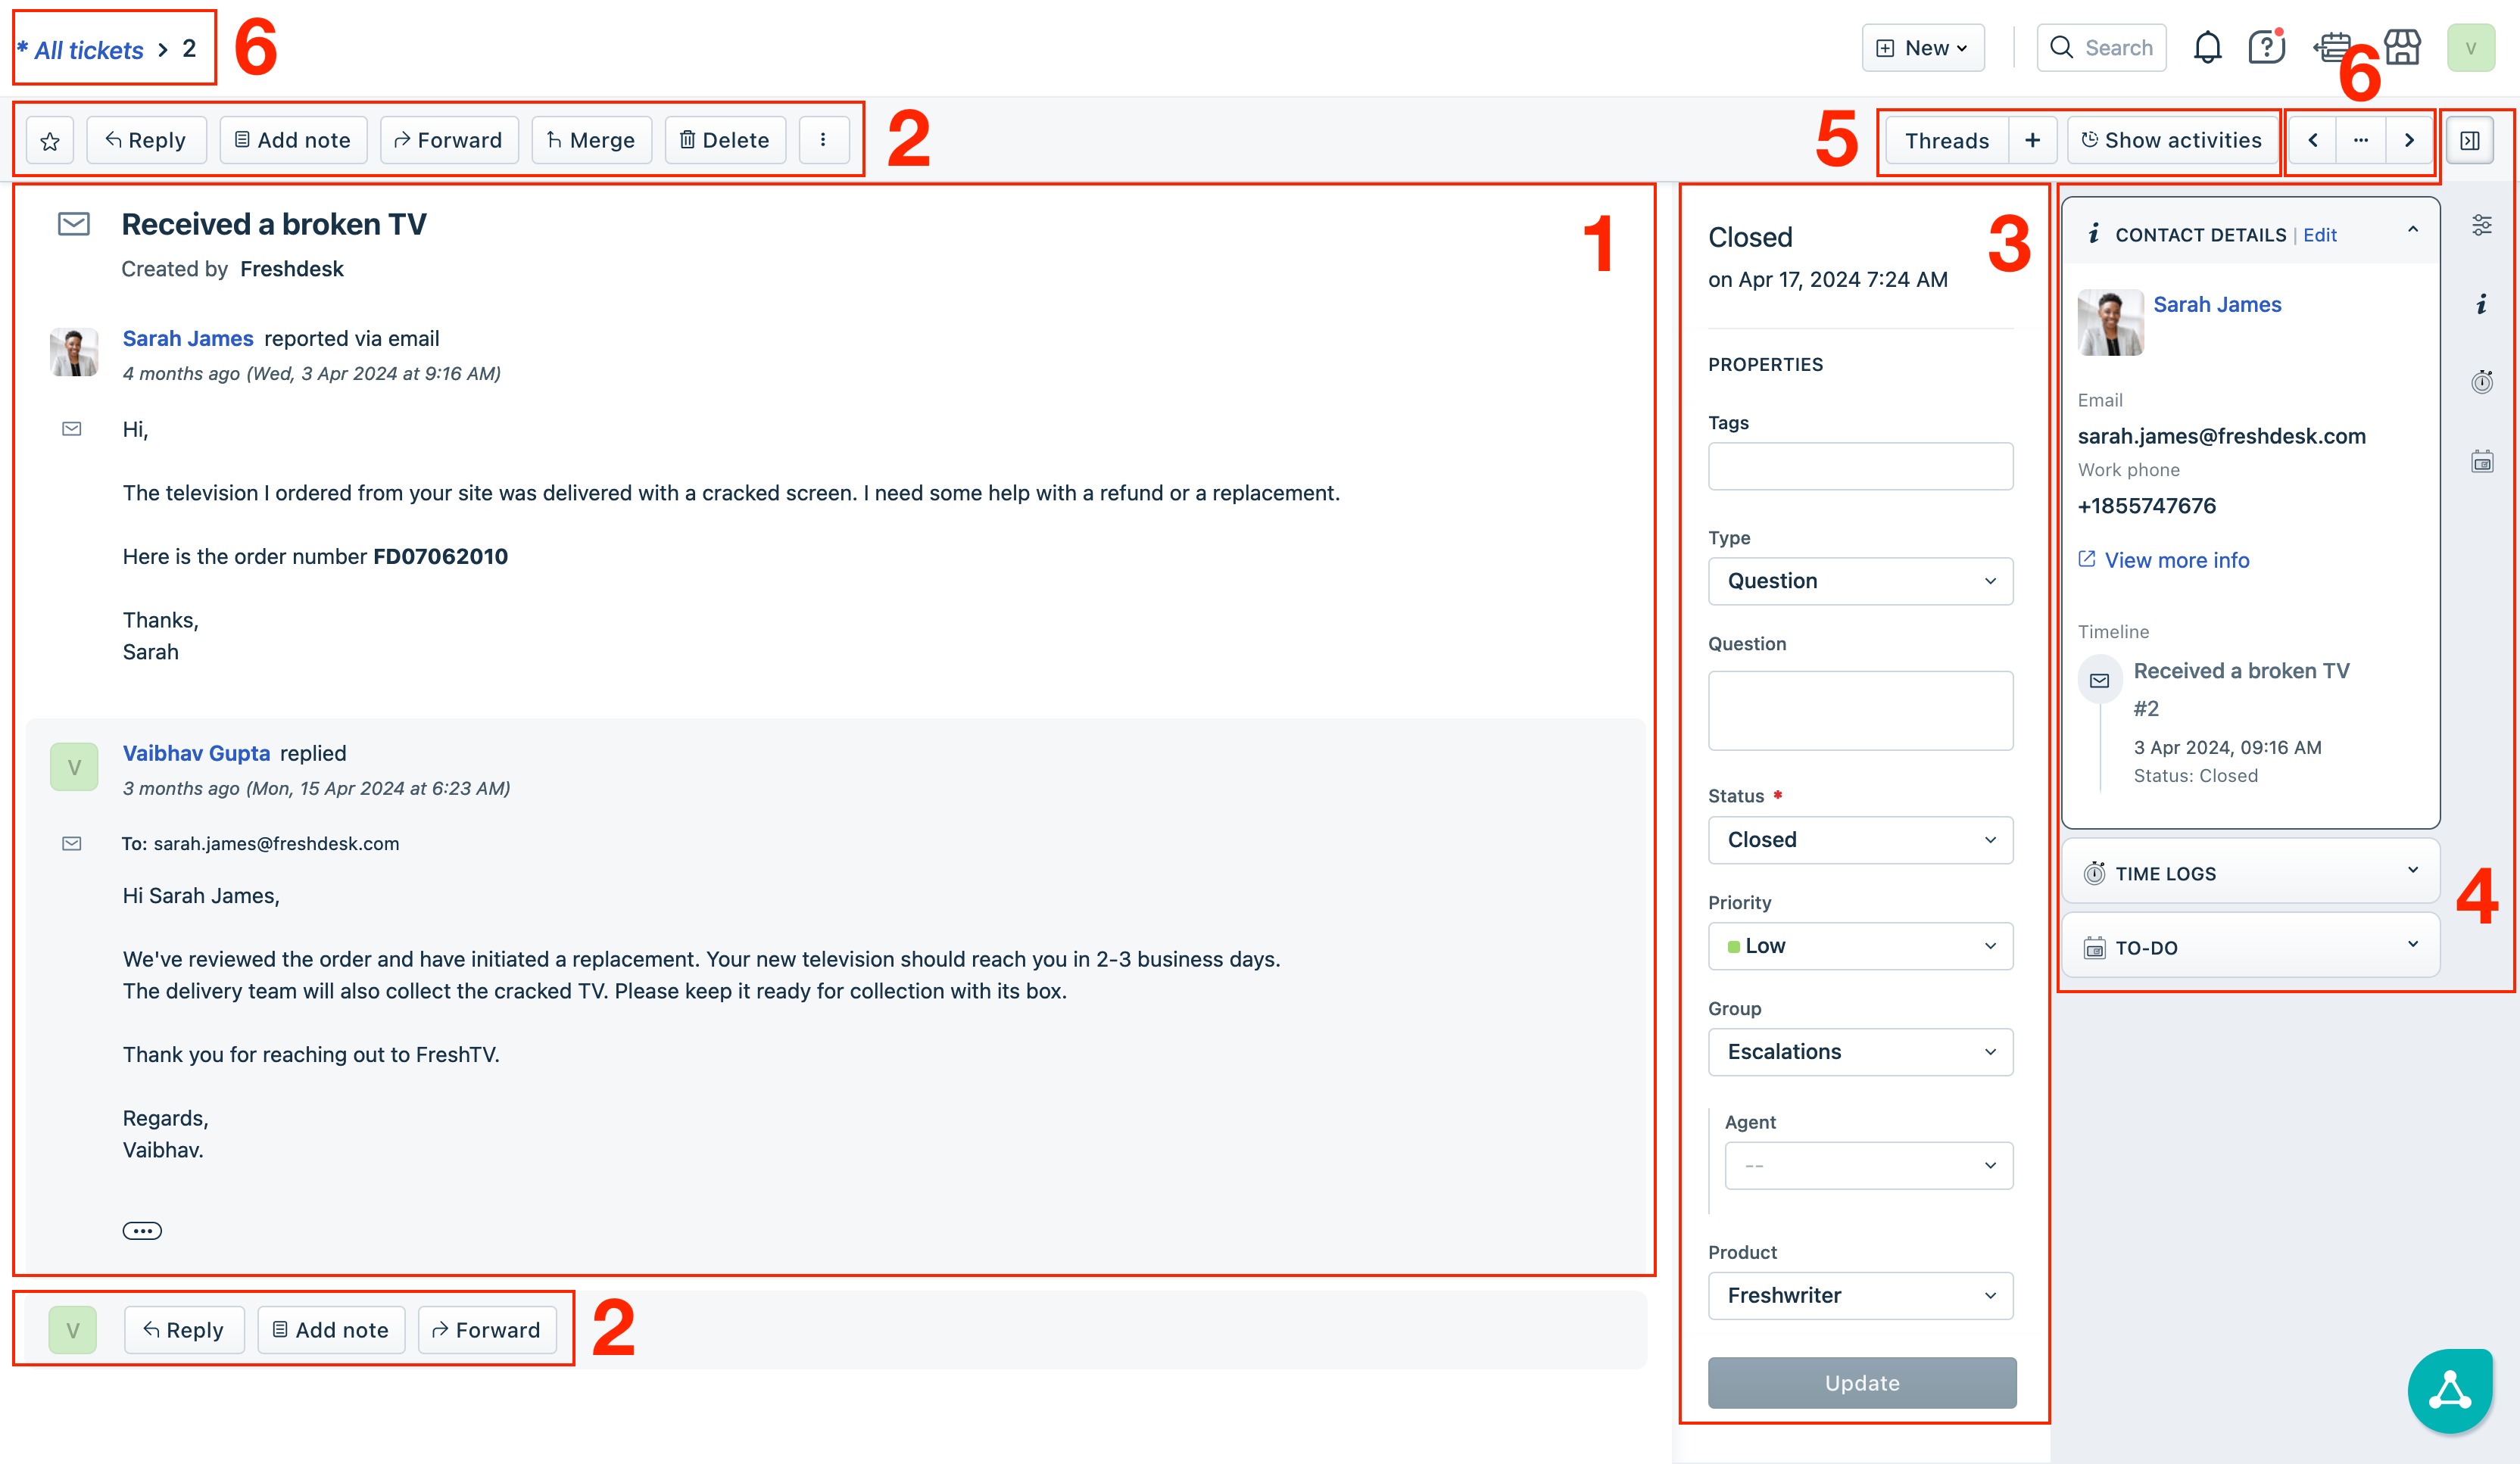The image size is (2520, 1464).
Task: Click Sarah James avatar in the conversation
Action: point(74,352)
